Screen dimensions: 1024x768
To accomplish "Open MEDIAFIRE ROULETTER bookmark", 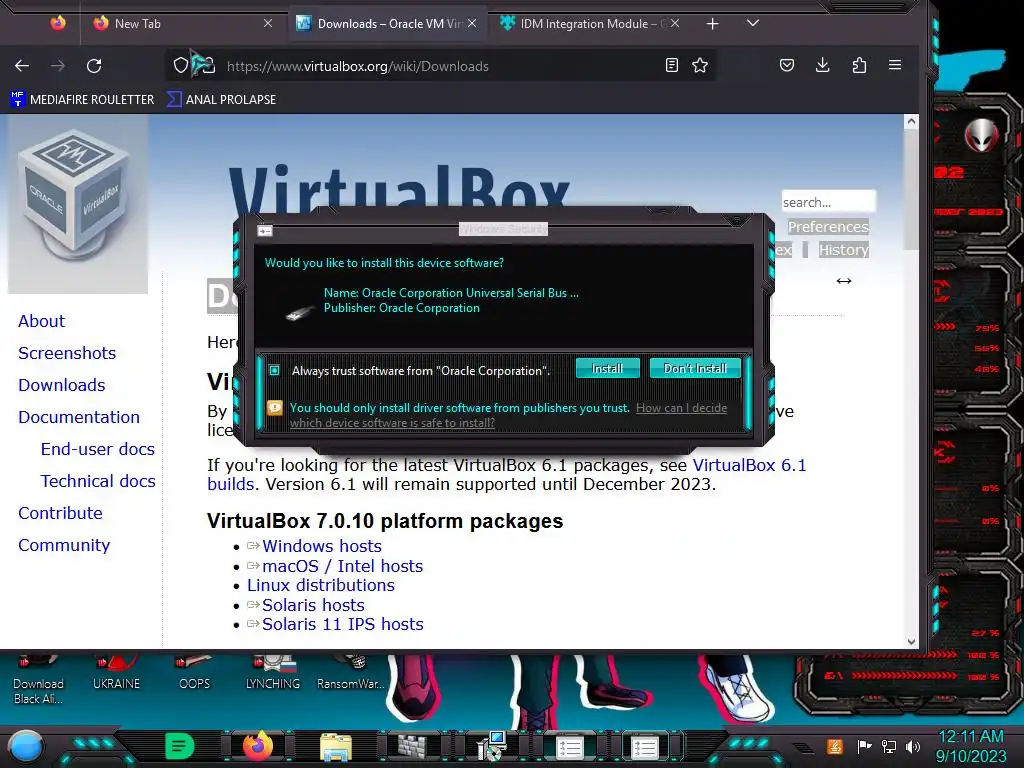I will (82, 99).
